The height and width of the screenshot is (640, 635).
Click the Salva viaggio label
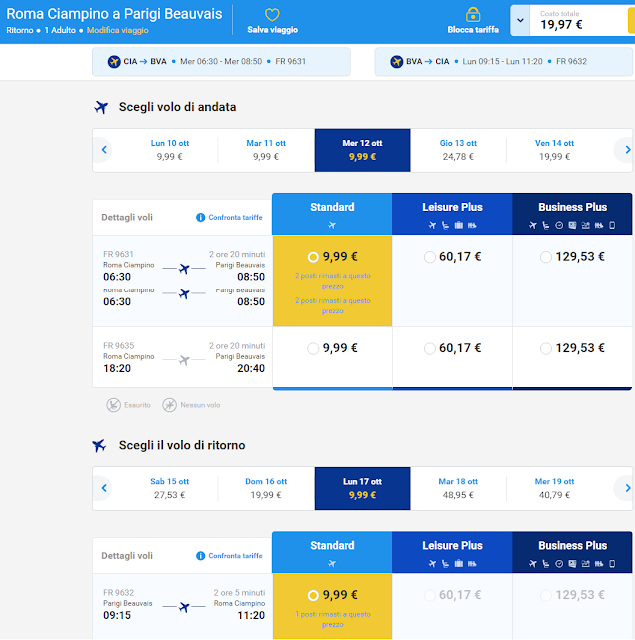click(x=273, y=30)
